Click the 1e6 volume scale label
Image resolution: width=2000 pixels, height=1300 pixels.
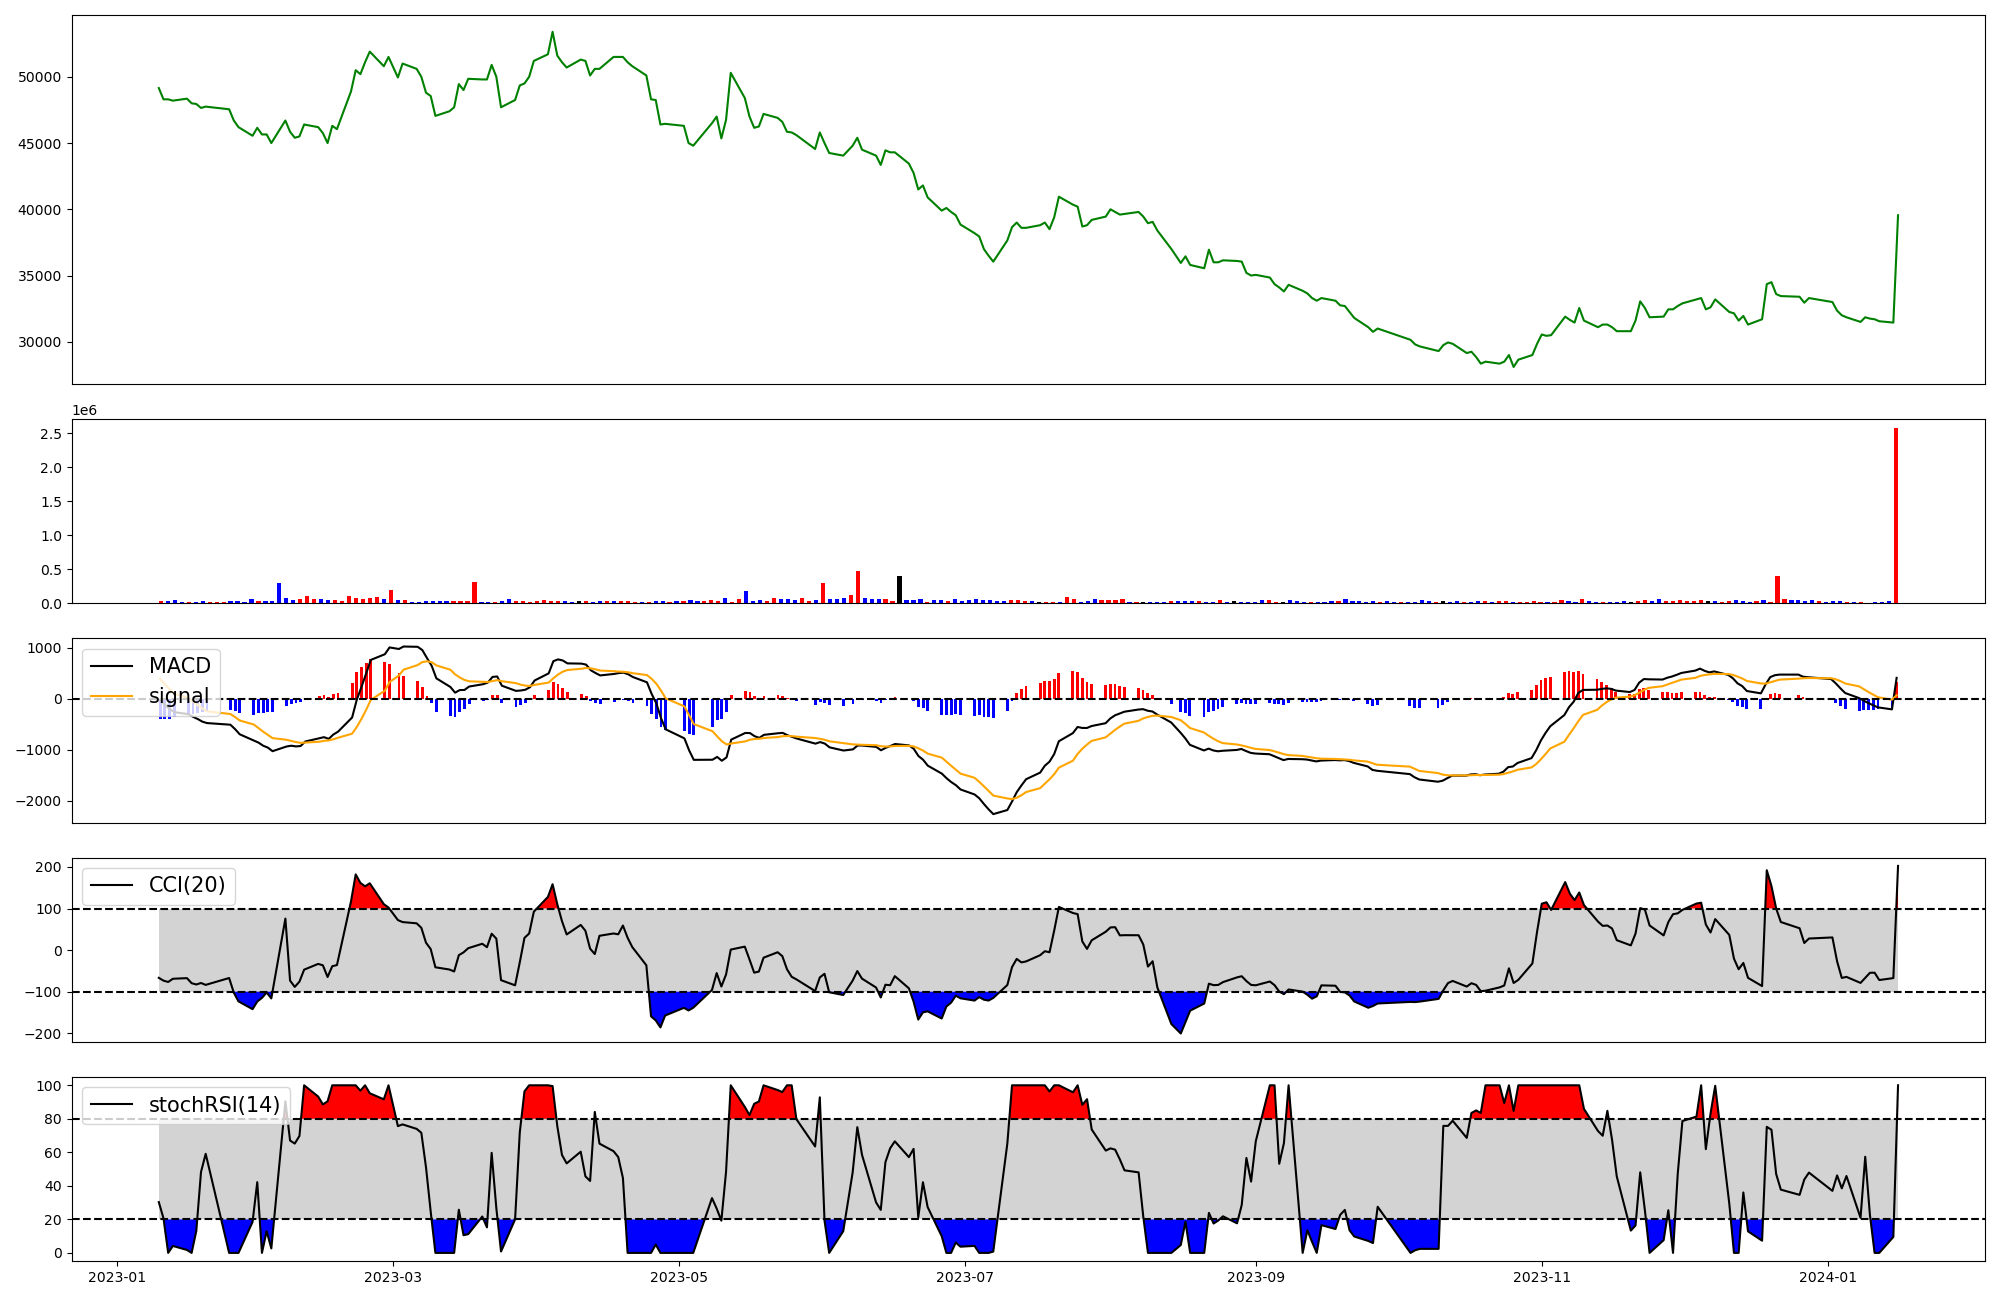pyautogui.click(x=84, y=410)
